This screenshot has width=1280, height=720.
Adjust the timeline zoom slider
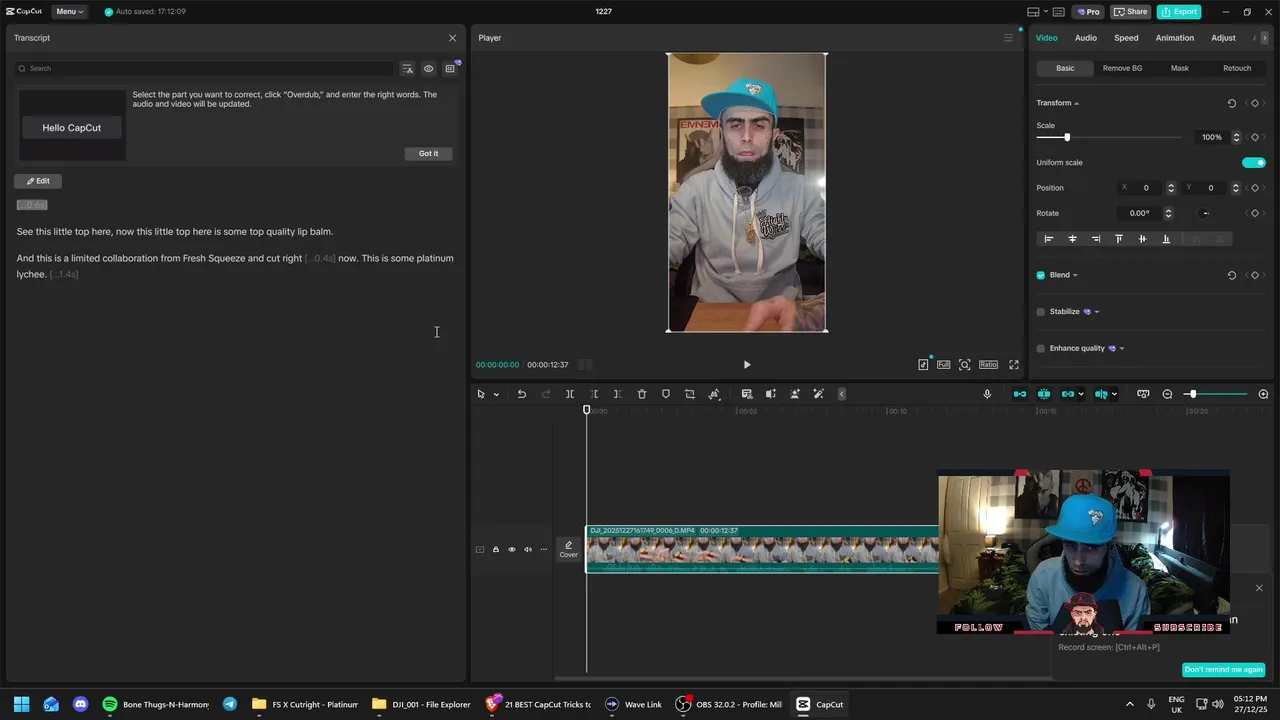pyautogui.click(x=1192, y=394)
